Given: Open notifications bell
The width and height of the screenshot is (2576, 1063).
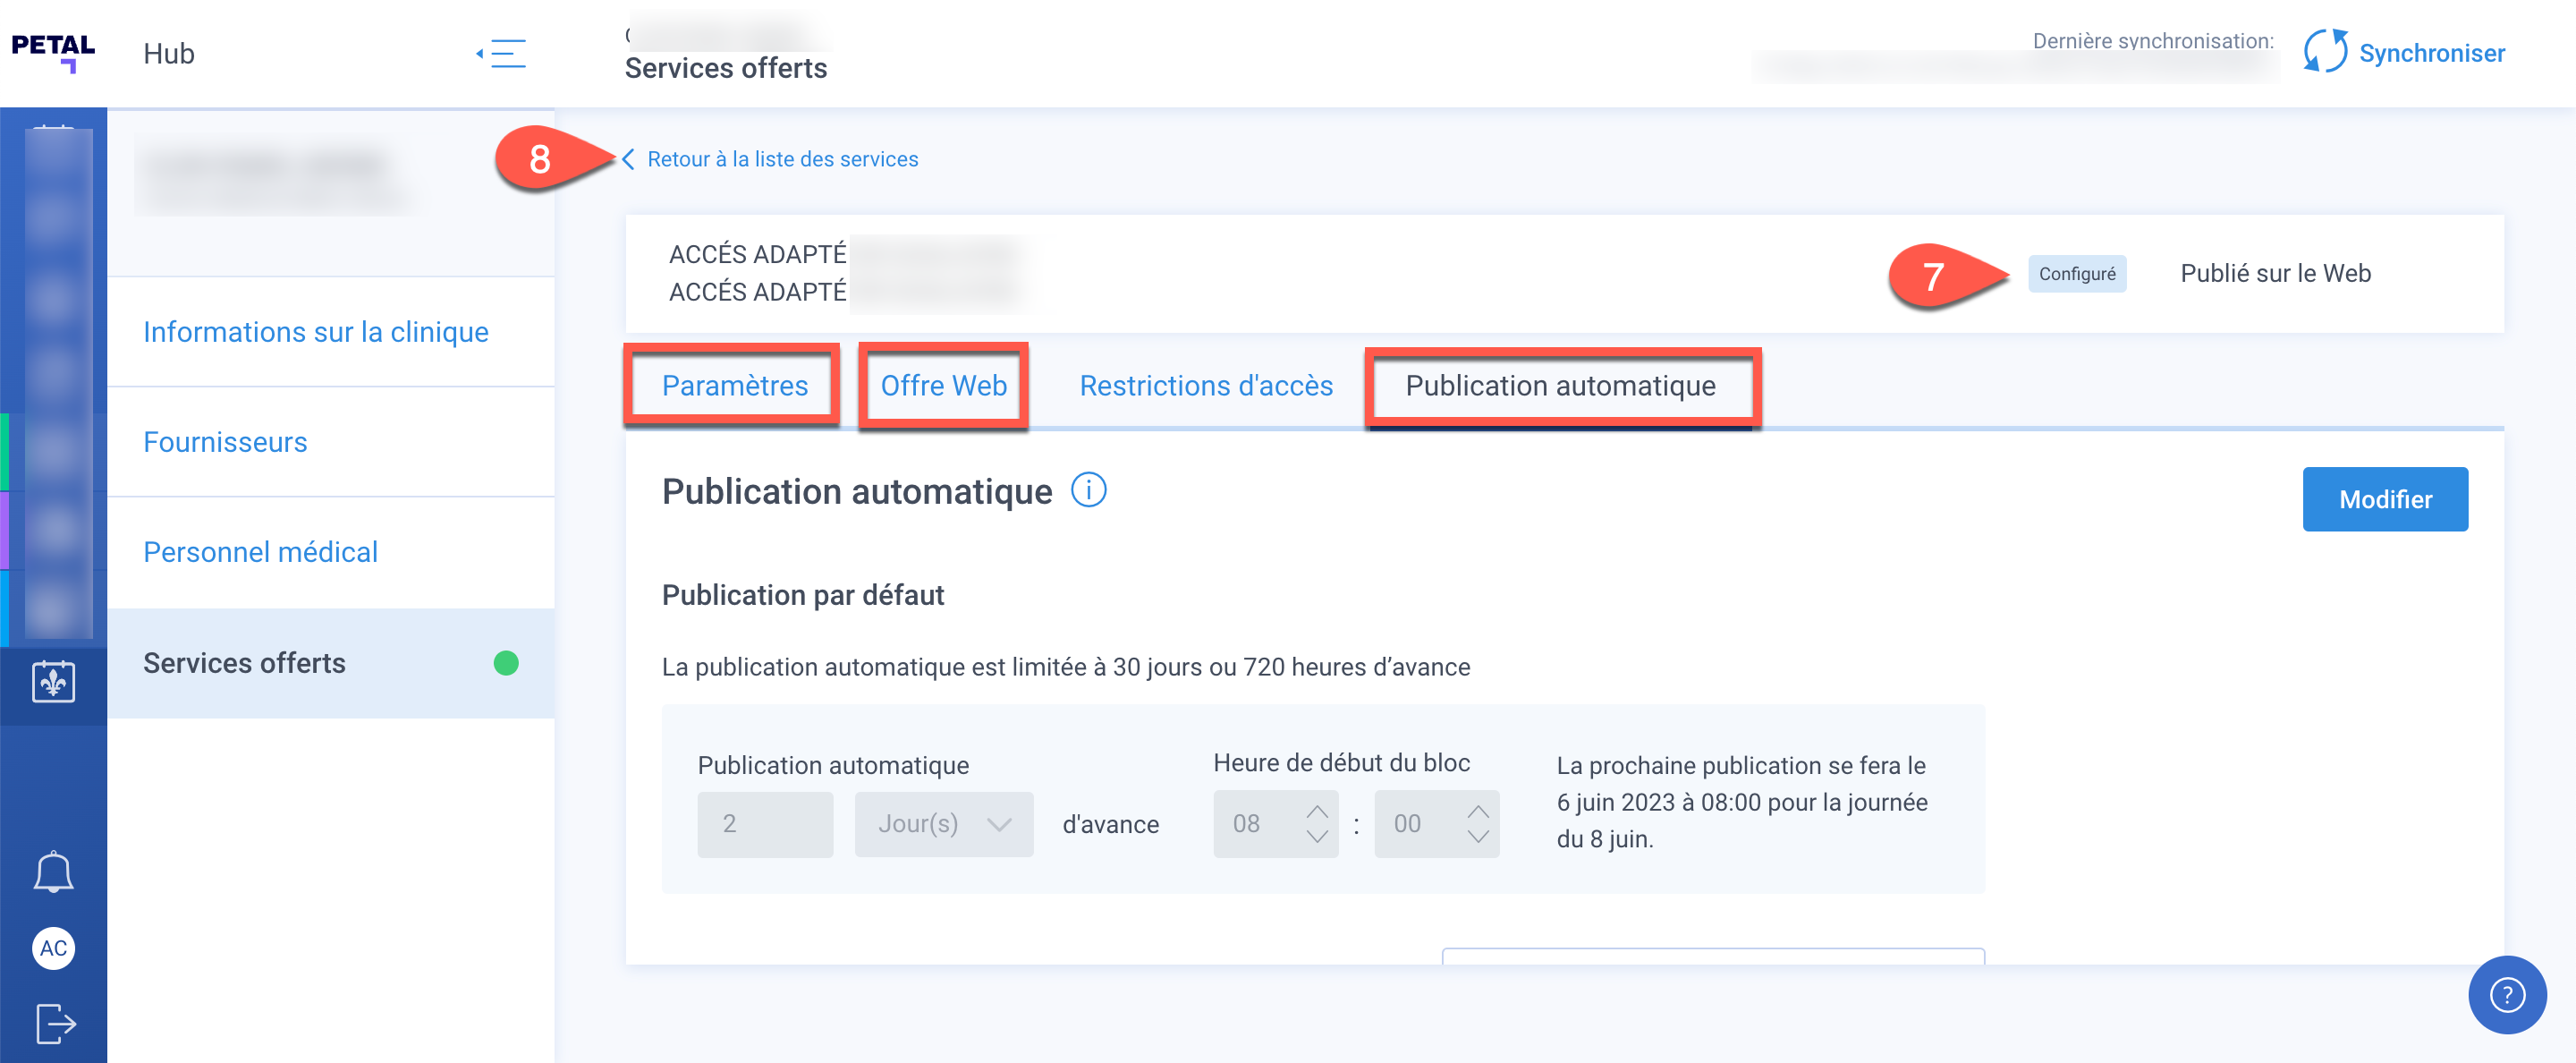Looking at the screenshot, I should pos(53,872).
